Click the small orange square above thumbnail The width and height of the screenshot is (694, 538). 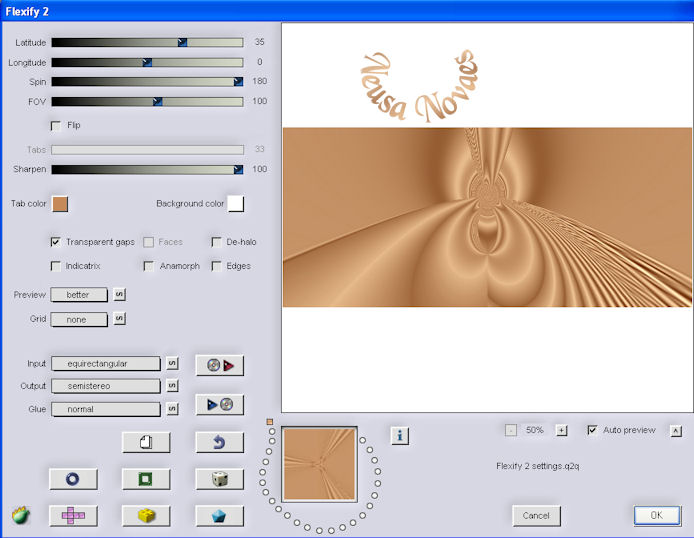[x=270, y=422]
